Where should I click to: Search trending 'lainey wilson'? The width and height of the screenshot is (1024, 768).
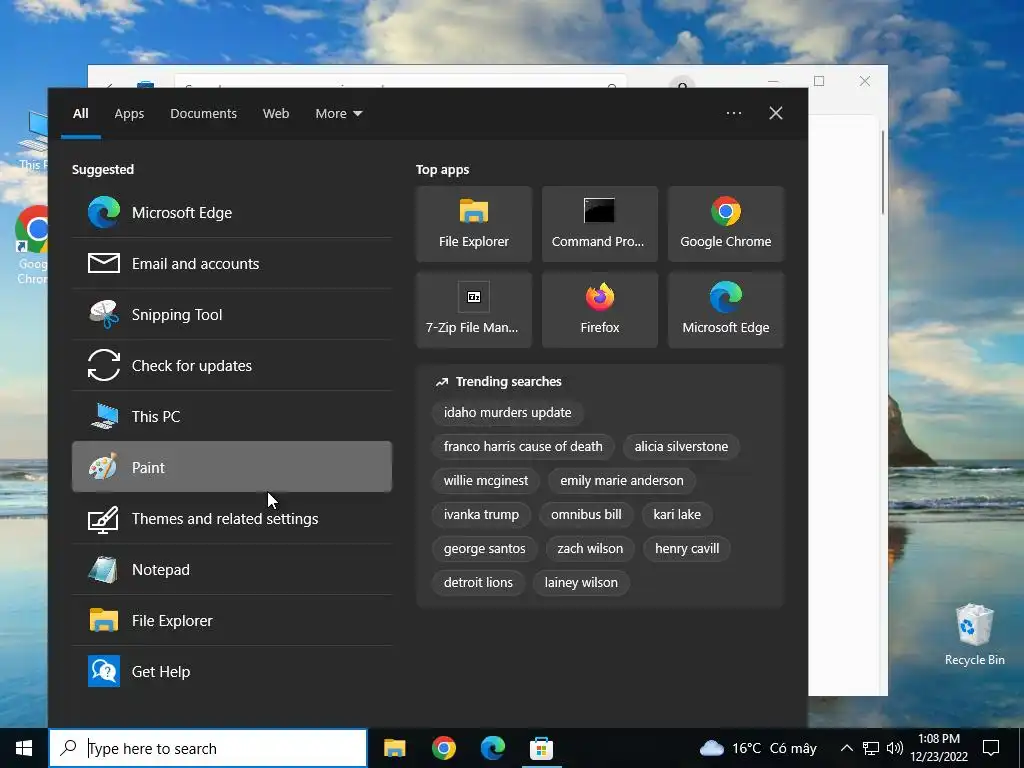coord(581,583)
